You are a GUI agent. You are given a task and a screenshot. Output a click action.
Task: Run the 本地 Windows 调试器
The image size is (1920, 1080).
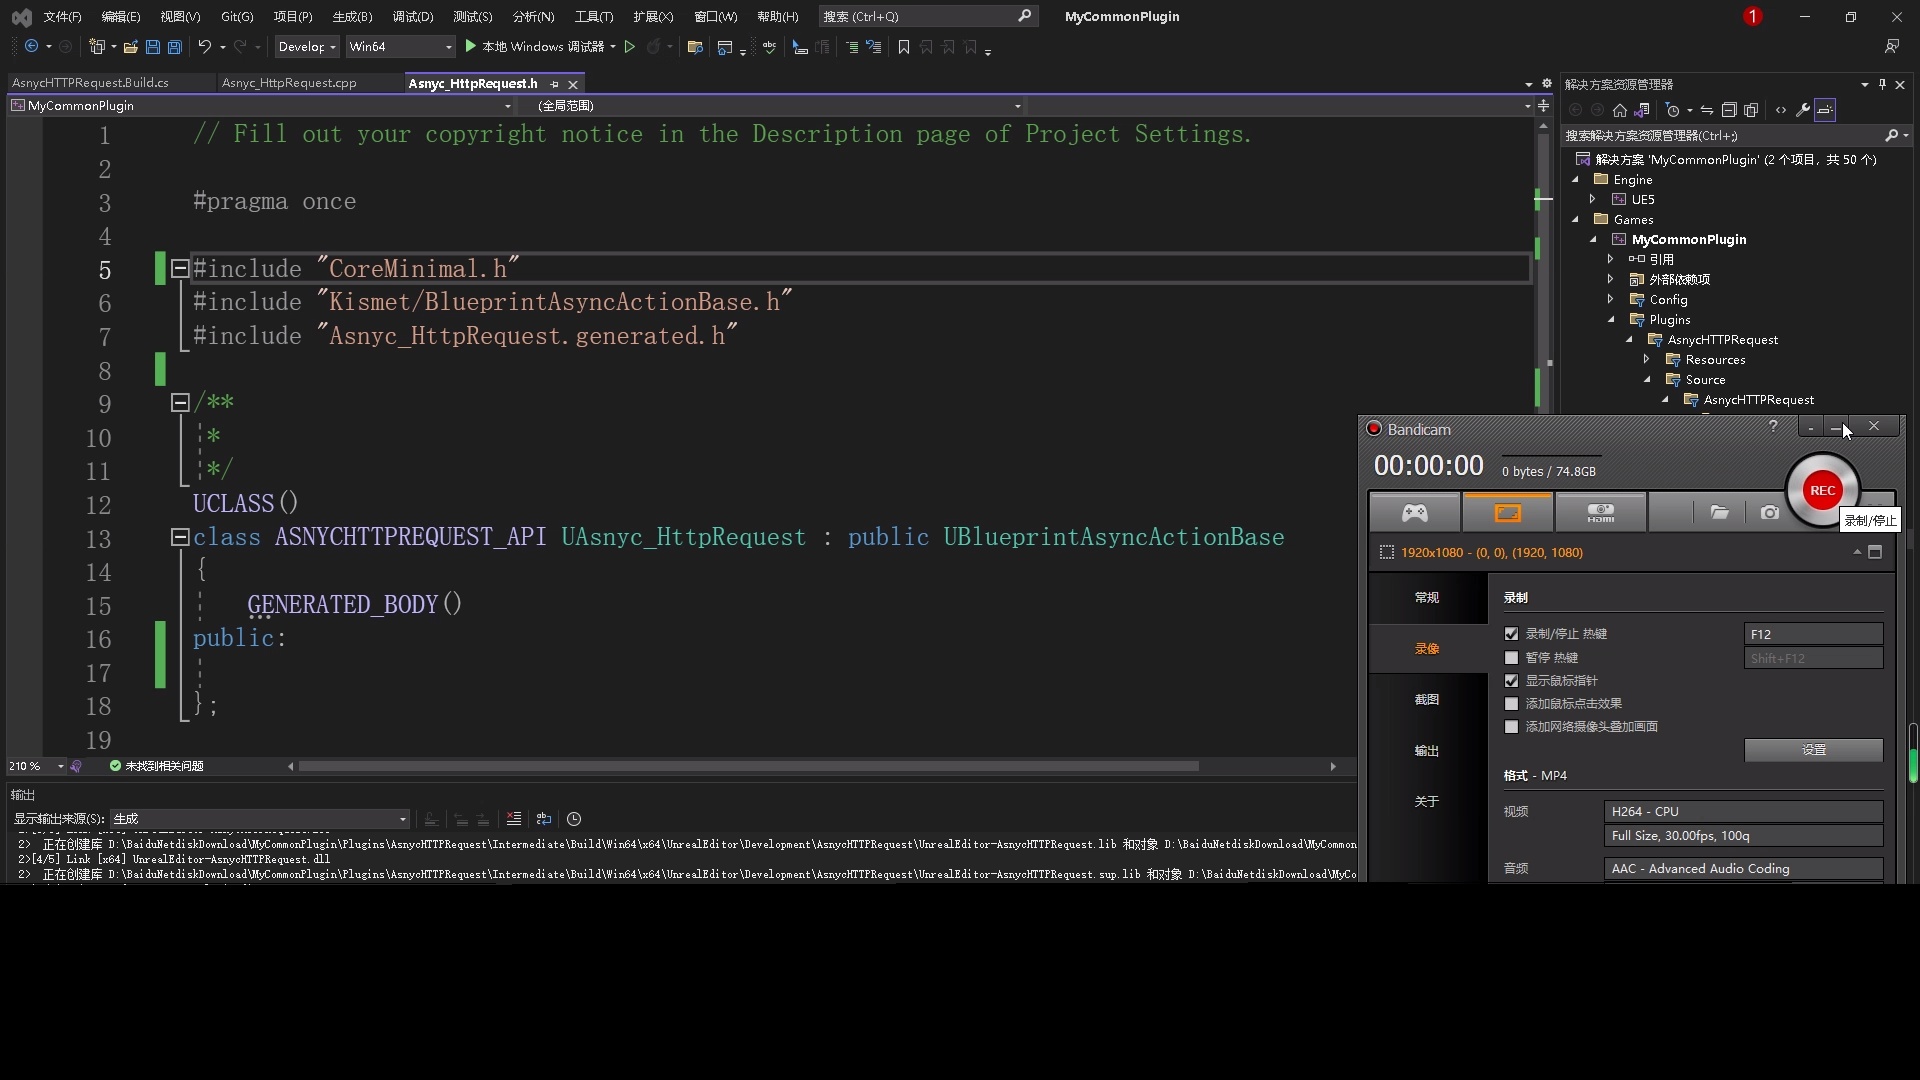pos(538,46)
